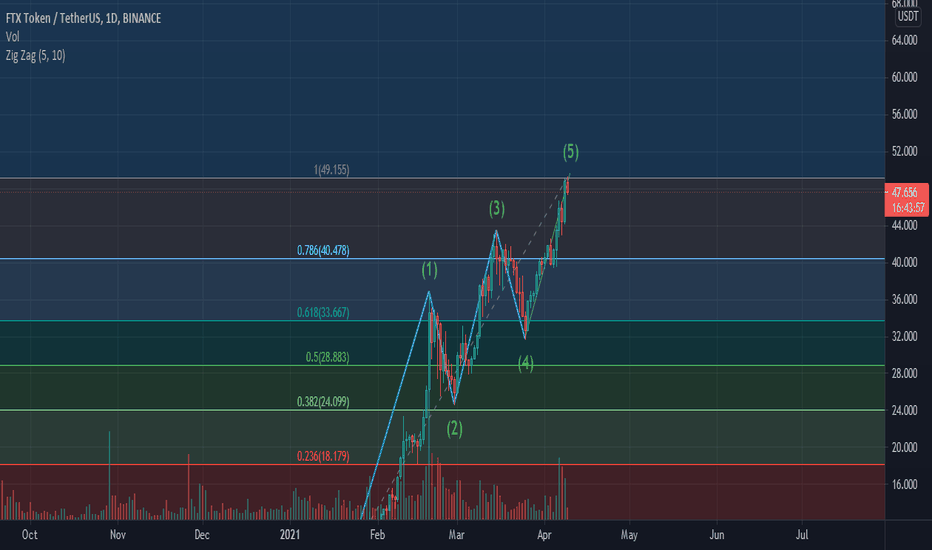Click the USDT currency label on price axis
The height and width of the screenshot is (550, 932).
click(908, 16)
